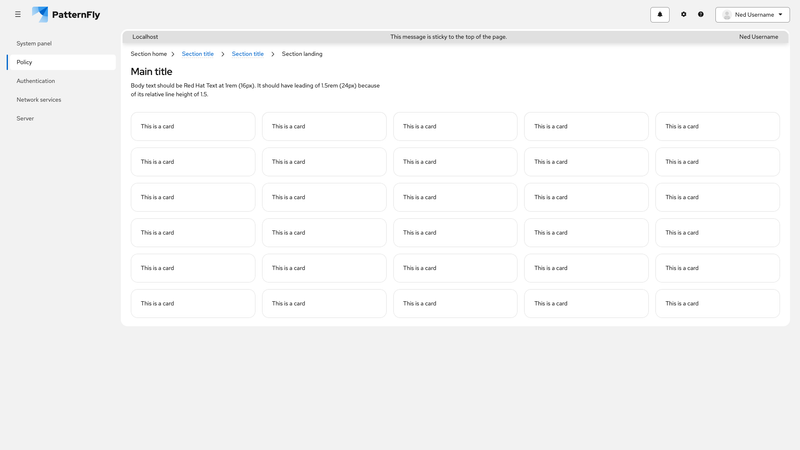Click the sticky message banner text
This screenshot has width=800, height=450.
(448, 37)
